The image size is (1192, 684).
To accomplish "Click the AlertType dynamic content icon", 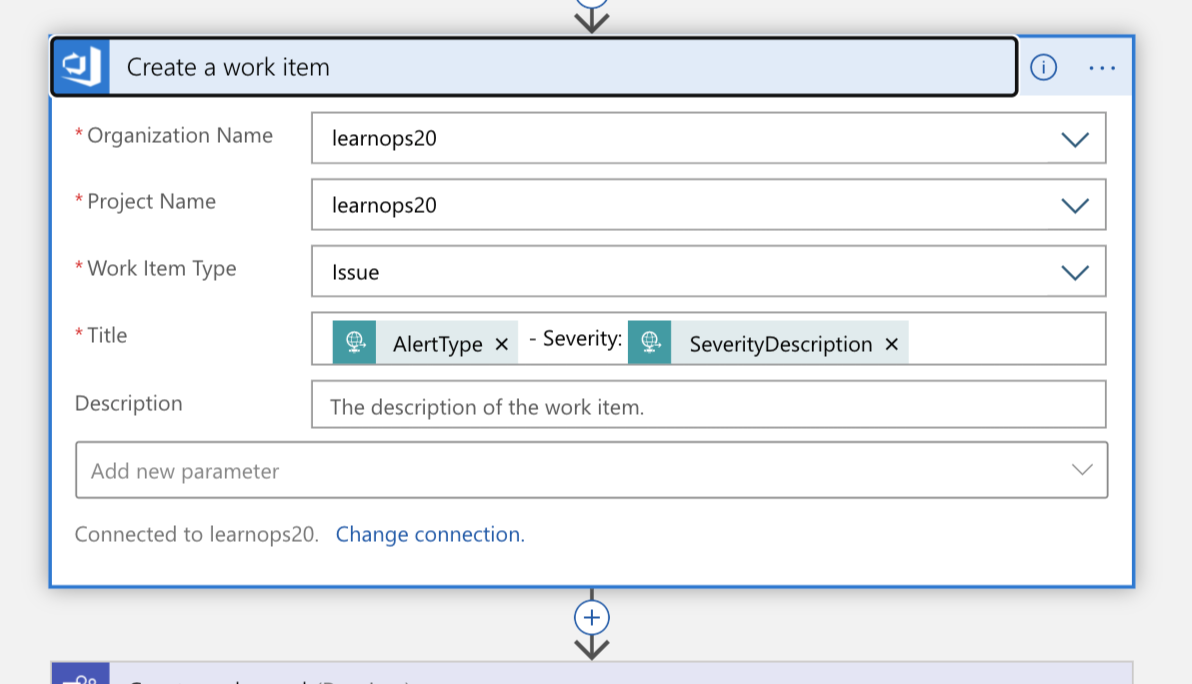I will (x=354, y=342).
